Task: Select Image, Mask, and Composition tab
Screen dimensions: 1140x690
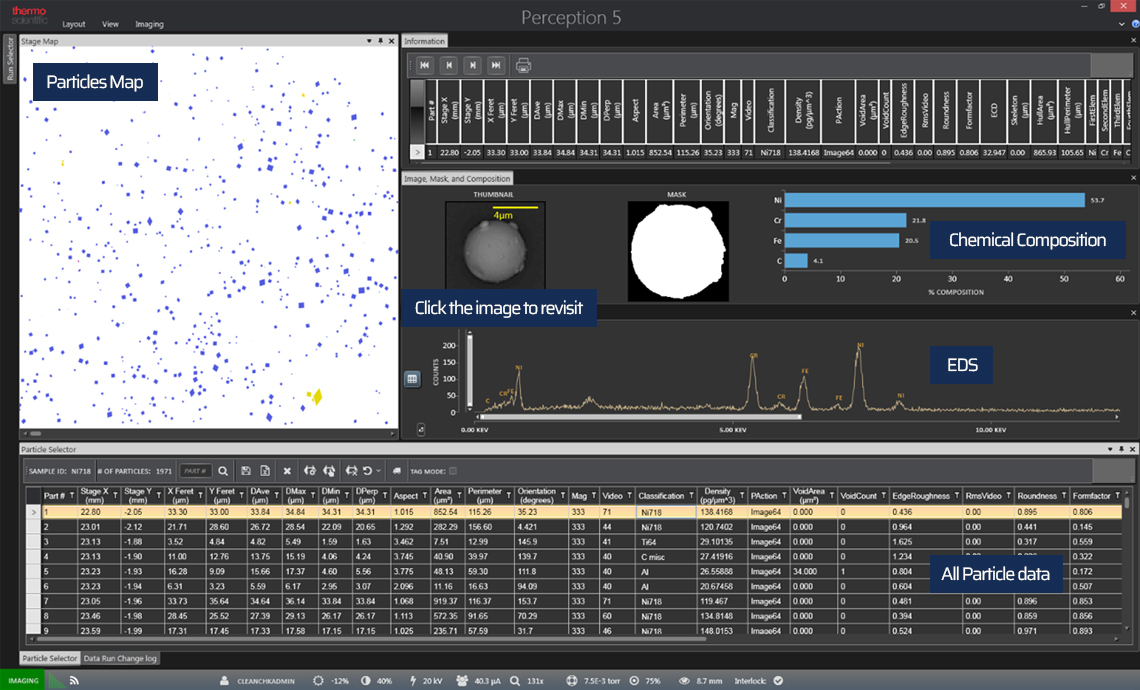Action: 457,178
